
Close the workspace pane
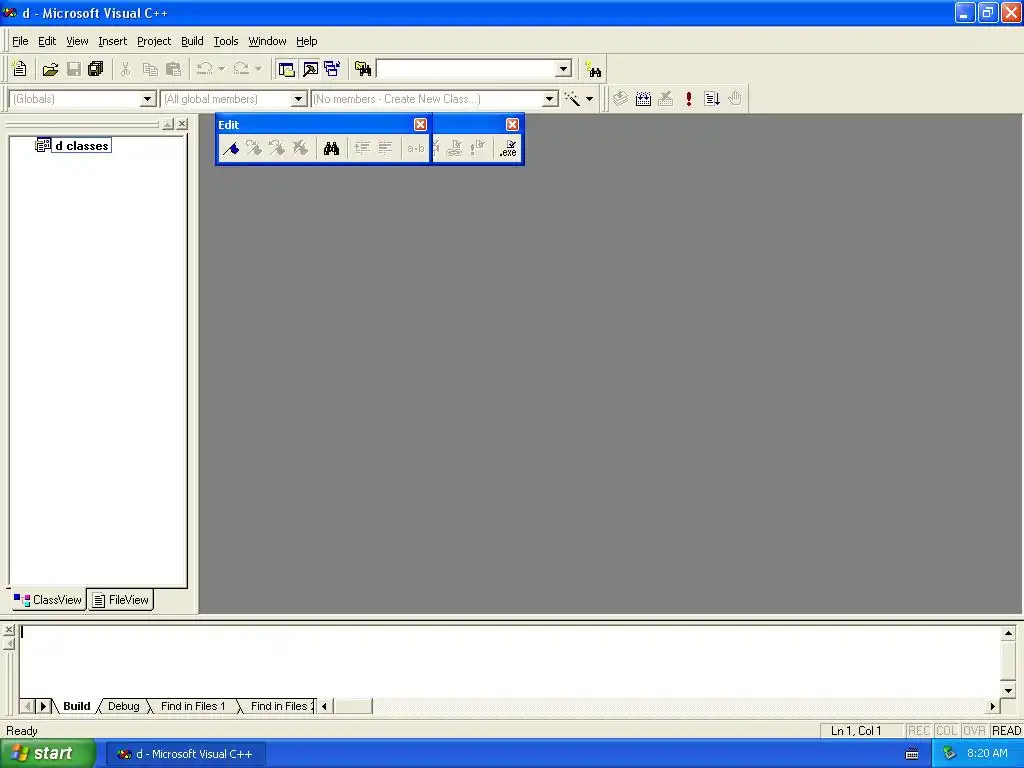pyautogui.click(x=182, y=123)
